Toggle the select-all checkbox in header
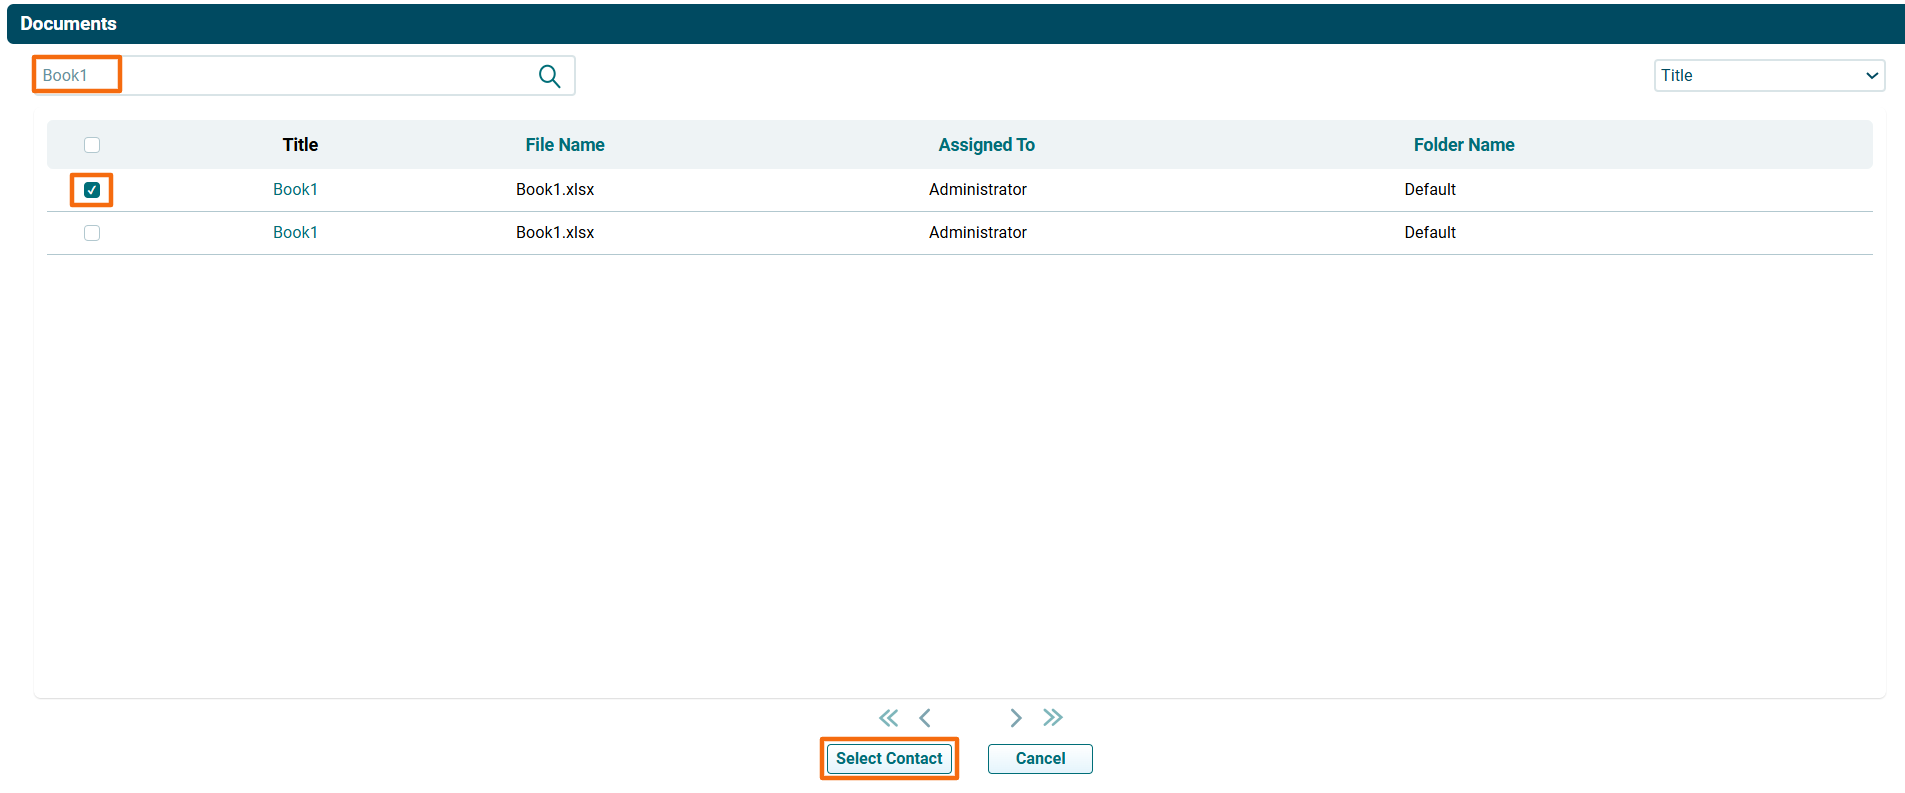 [x=92, y=145]
